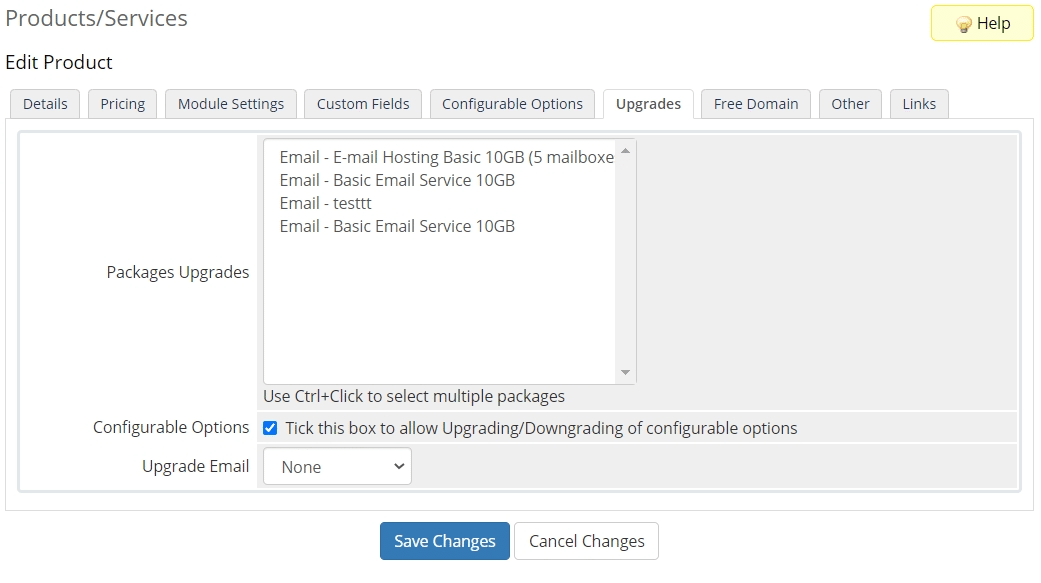Open the Custom Fields tab

click(363, 104)
